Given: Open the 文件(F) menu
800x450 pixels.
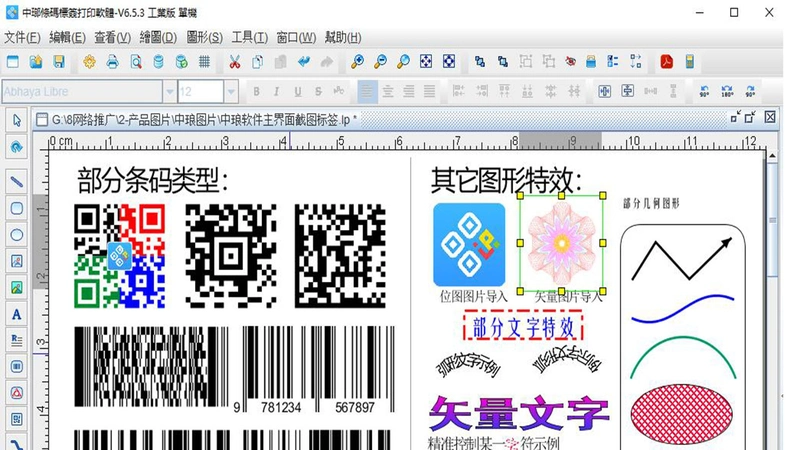Looking at the screenshot, I should [22, 37].
